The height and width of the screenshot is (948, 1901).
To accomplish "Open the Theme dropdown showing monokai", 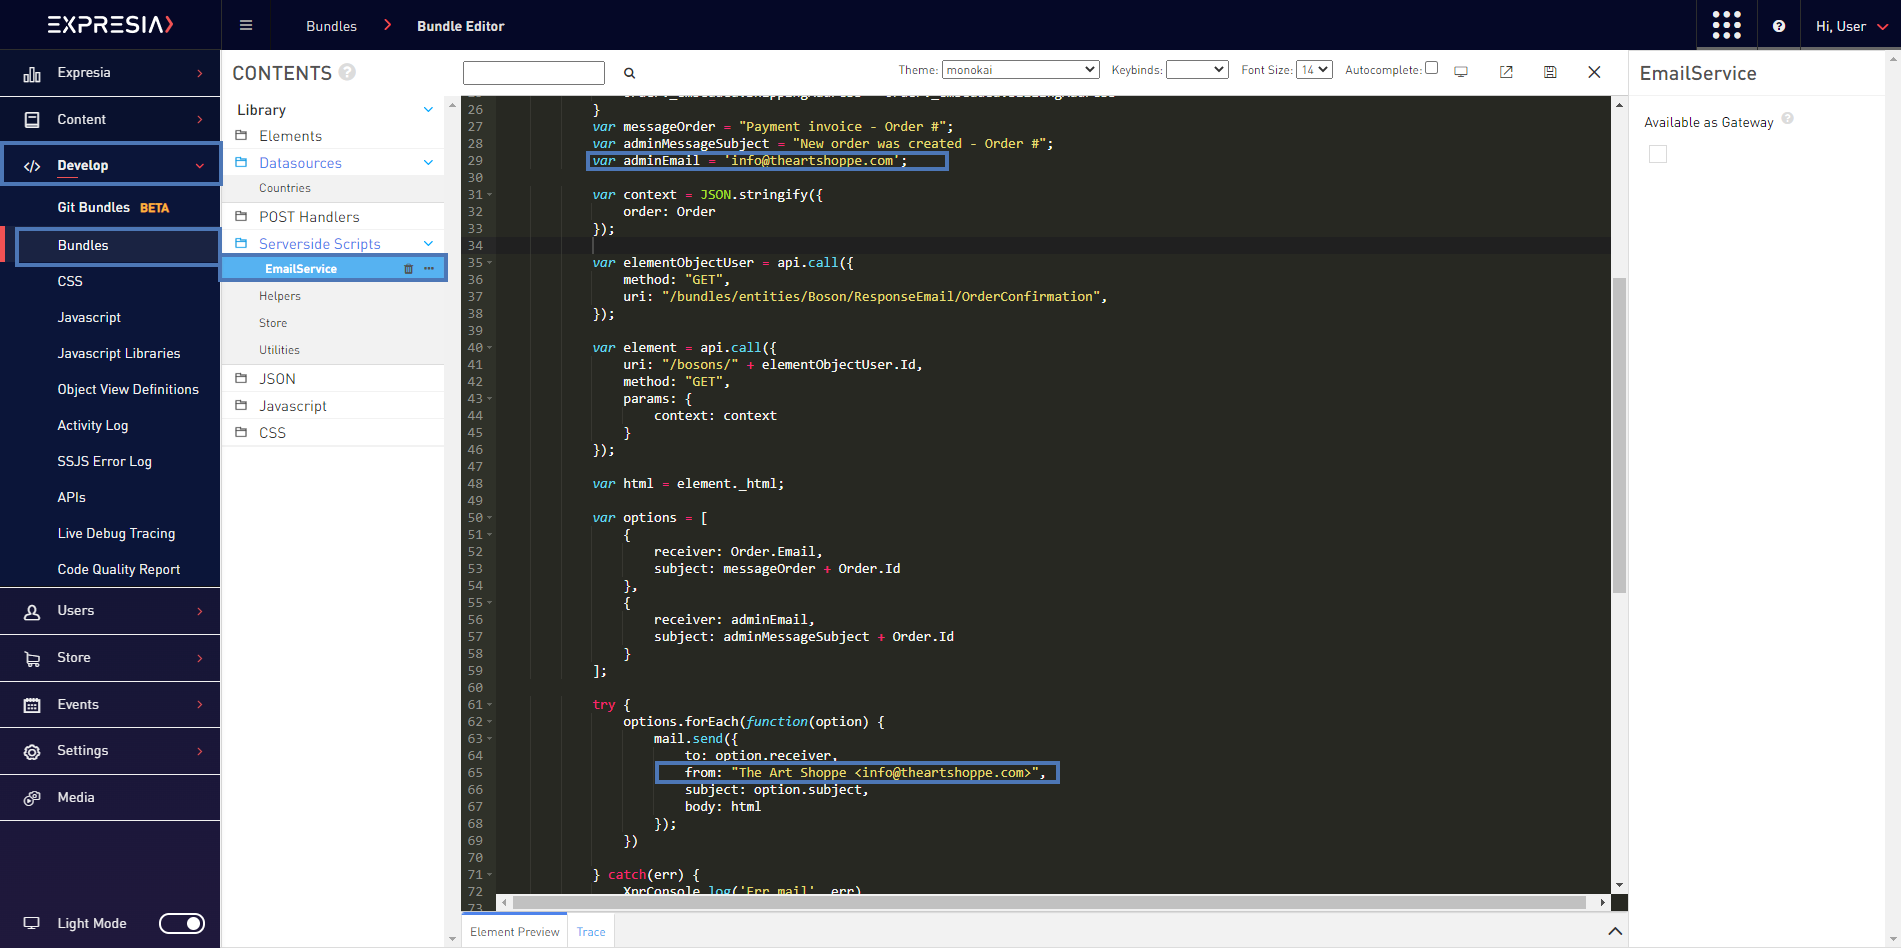I will point(1020,70).
